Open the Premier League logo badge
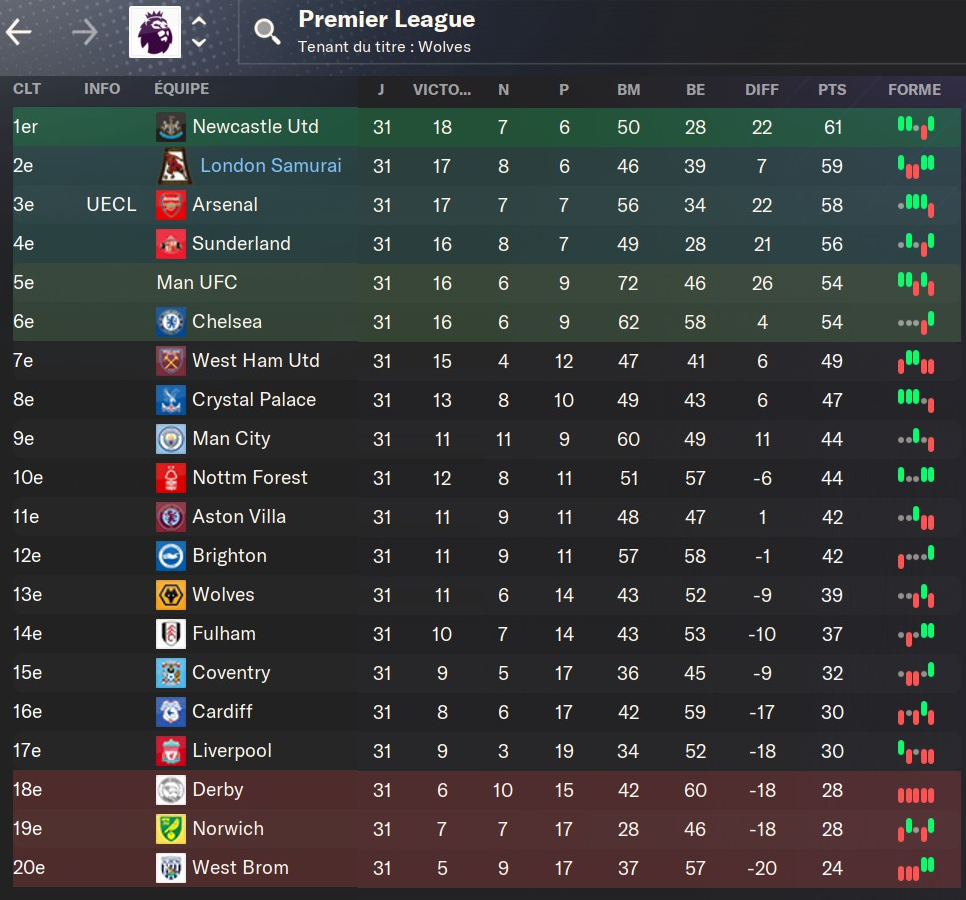Image resolution: width=966 pixels, height=900 pixels. point(155,32)
